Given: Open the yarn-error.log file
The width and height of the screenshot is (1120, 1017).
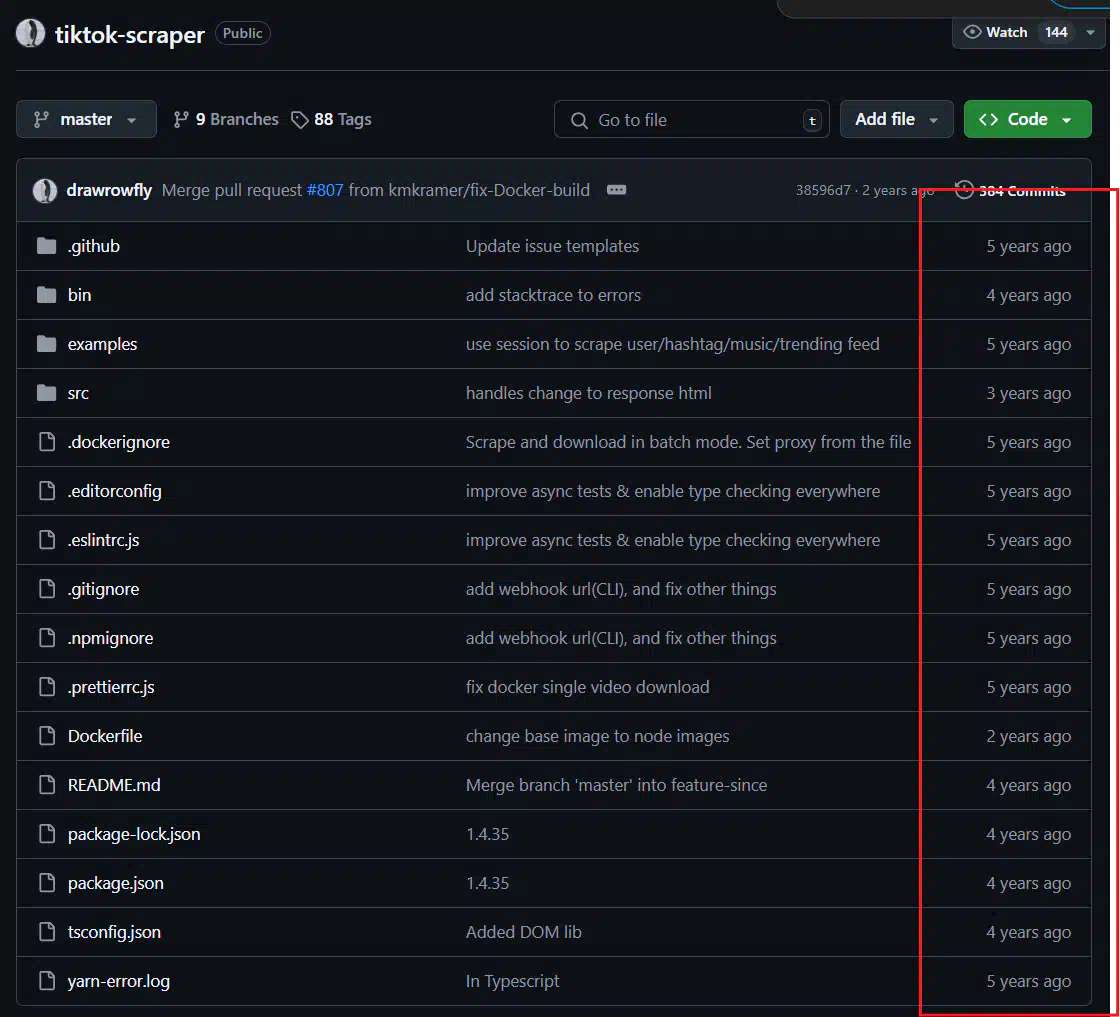Looking at the screenshot, I should pyautogui.click(x=119, y=981).
